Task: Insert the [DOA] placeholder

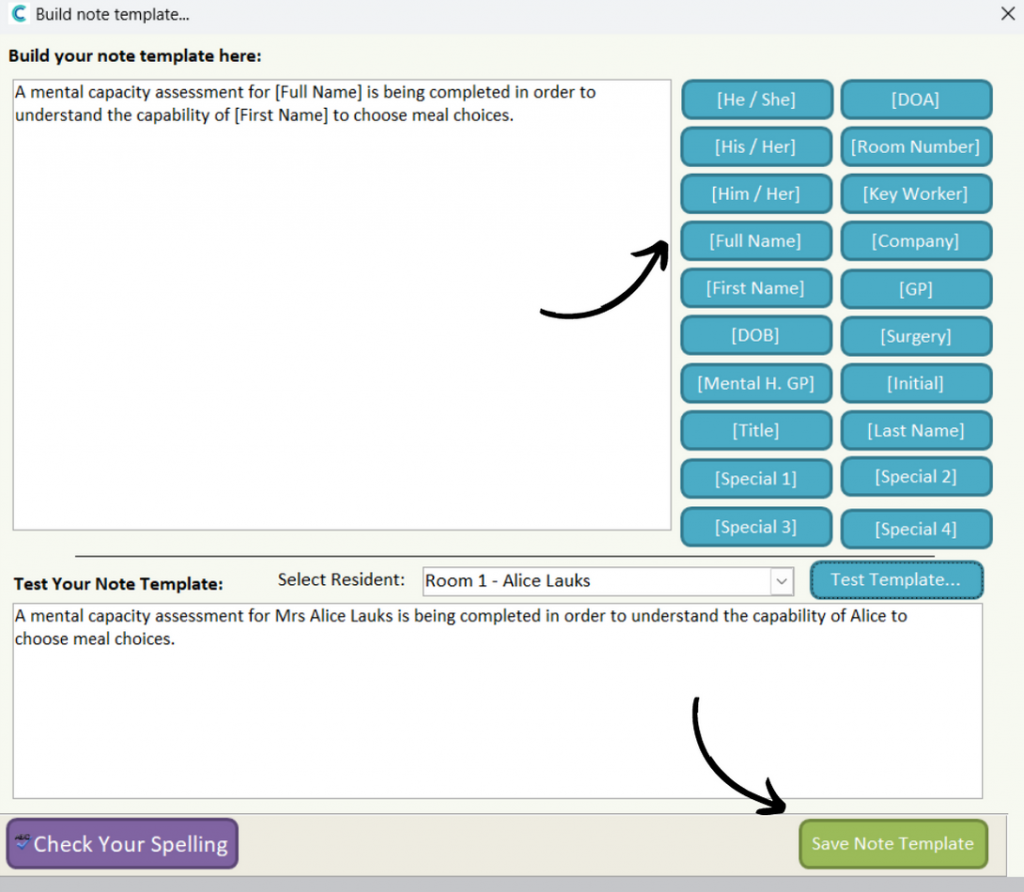Action: pyautogui.click(x=916, y=100)
